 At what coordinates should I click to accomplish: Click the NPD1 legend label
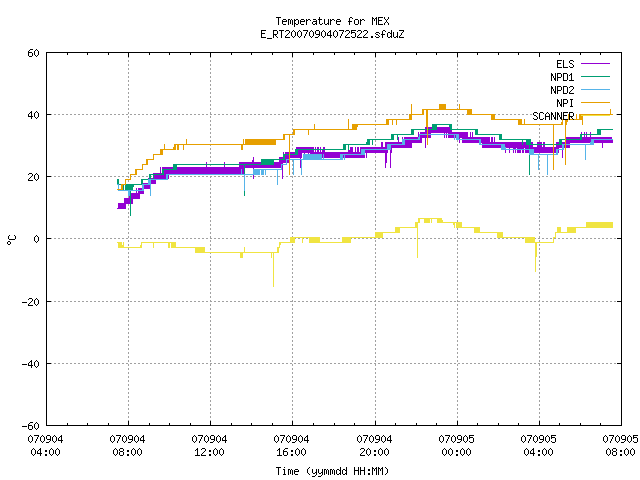pos(562,77)
